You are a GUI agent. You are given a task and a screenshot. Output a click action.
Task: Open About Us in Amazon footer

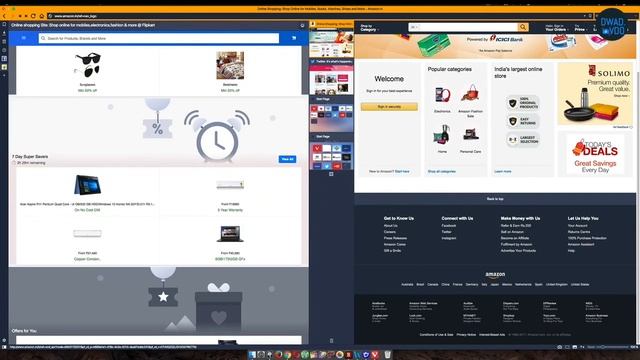(390, 226)
